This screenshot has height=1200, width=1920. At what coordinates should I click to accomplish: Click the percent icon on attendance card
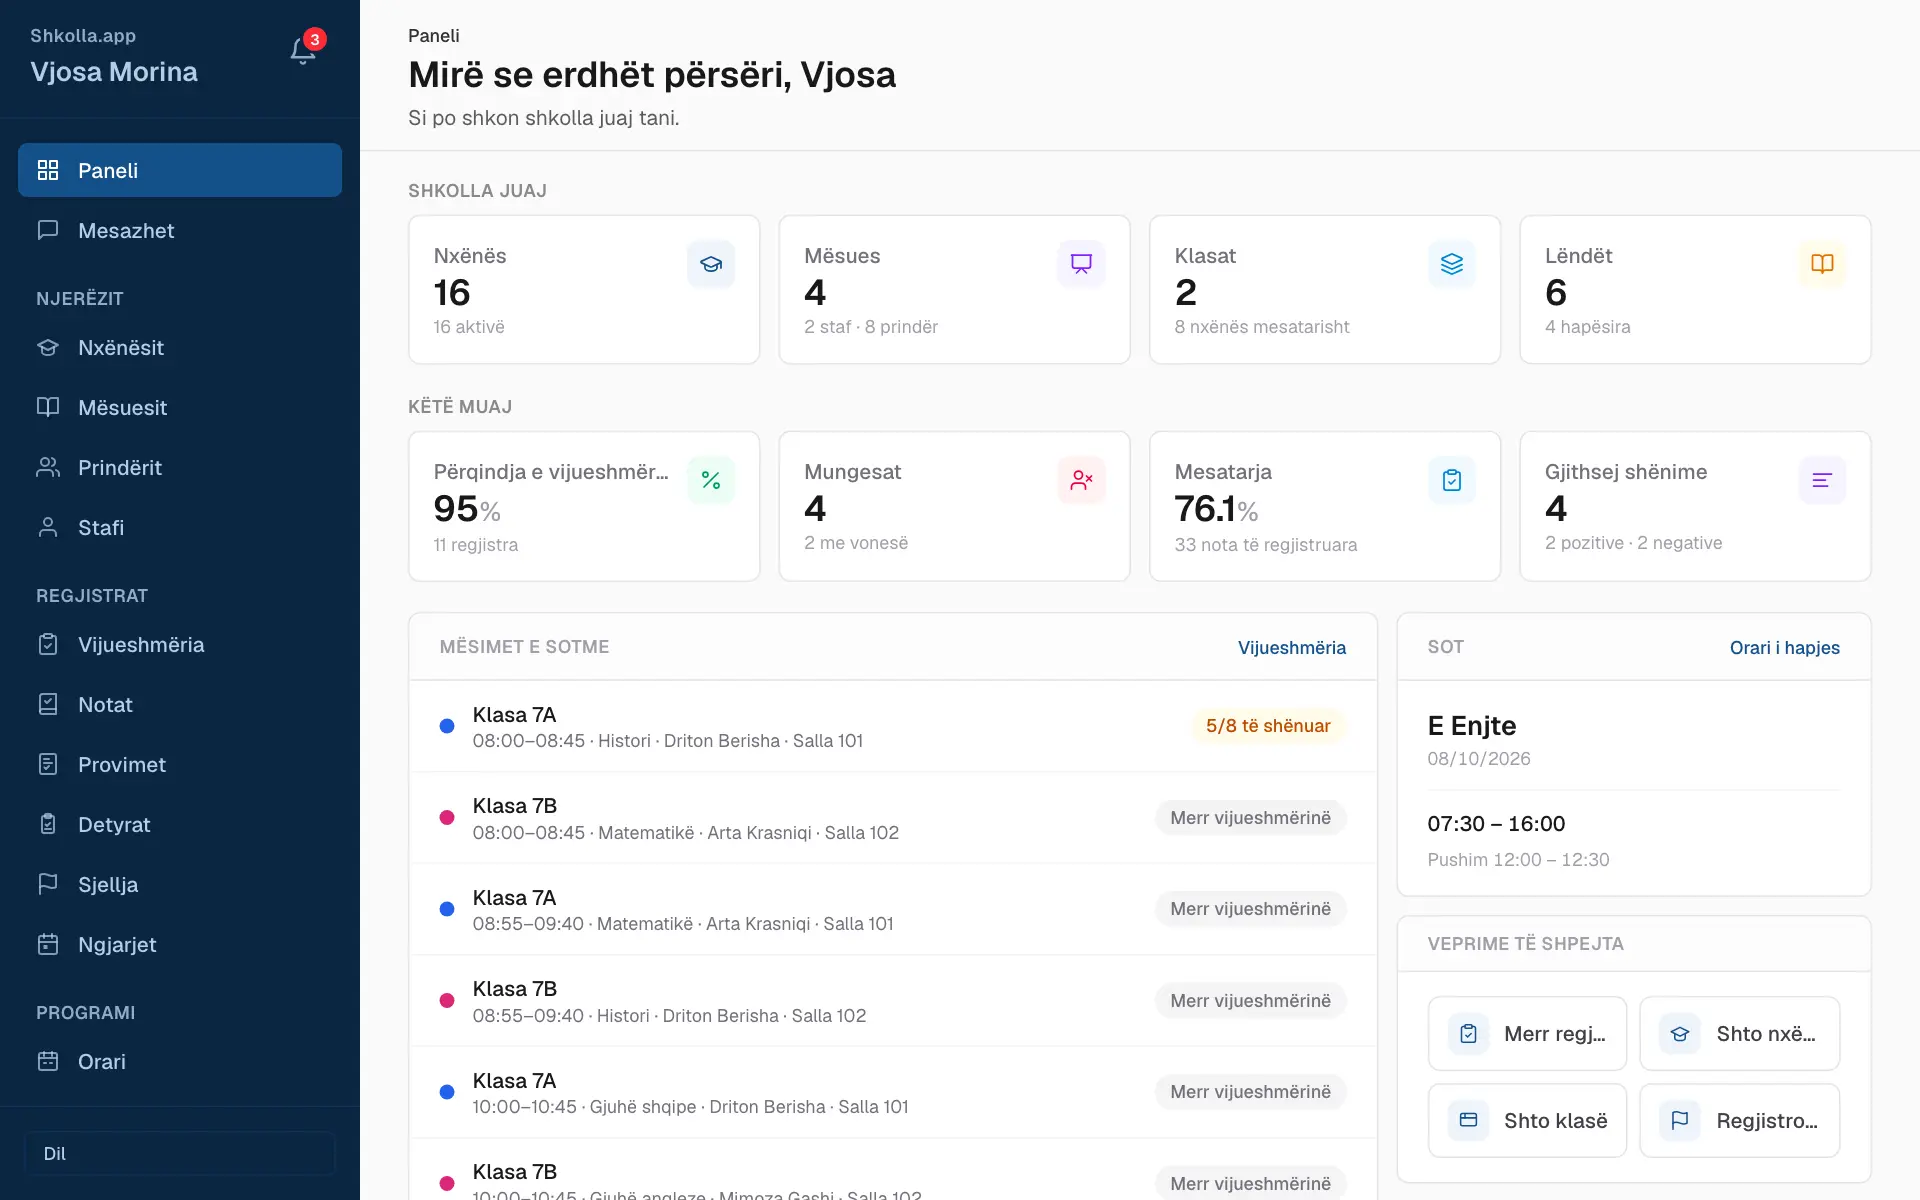tap(711, 480)
